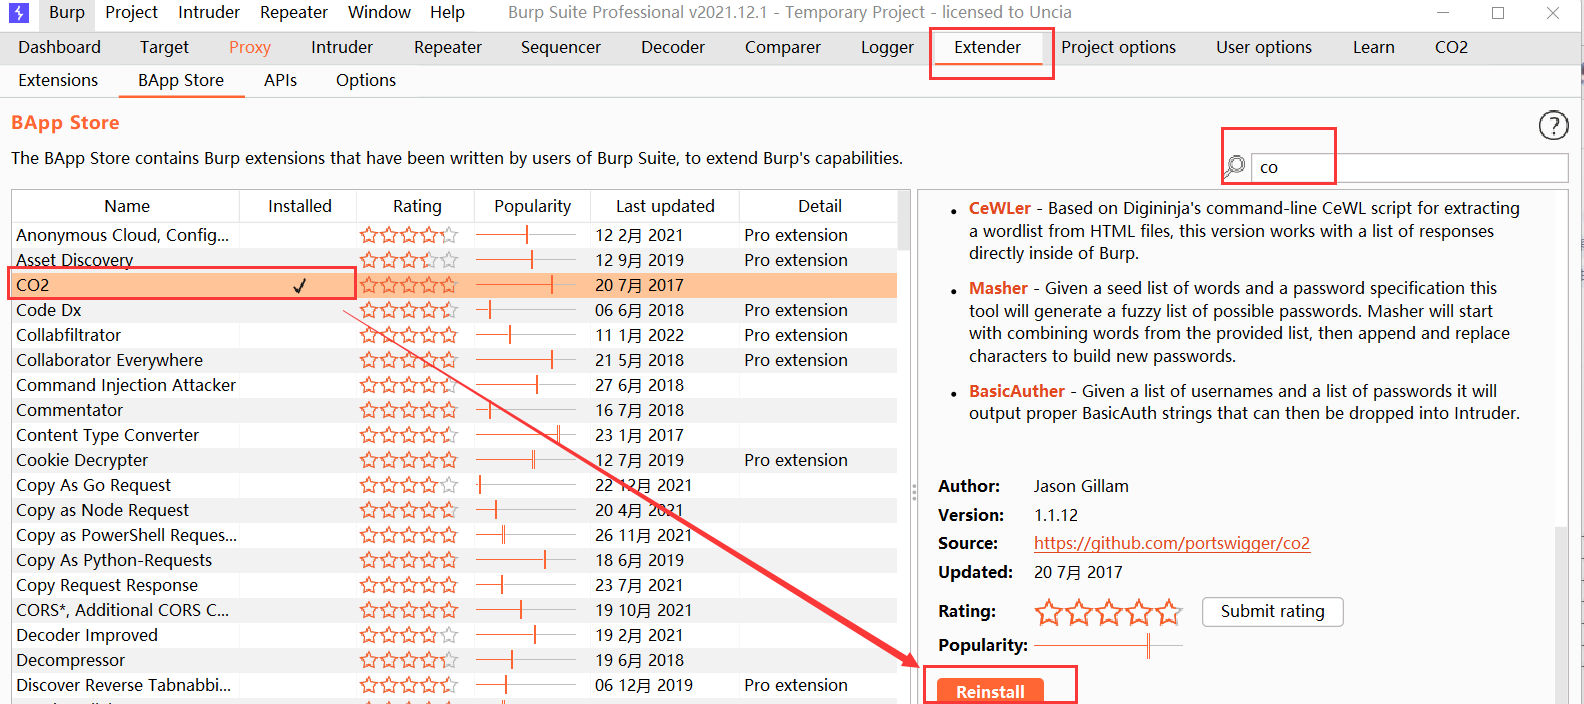The image size is (1584, 704).
Task: Sort by the Rating column header
Action: coord(417,206)
